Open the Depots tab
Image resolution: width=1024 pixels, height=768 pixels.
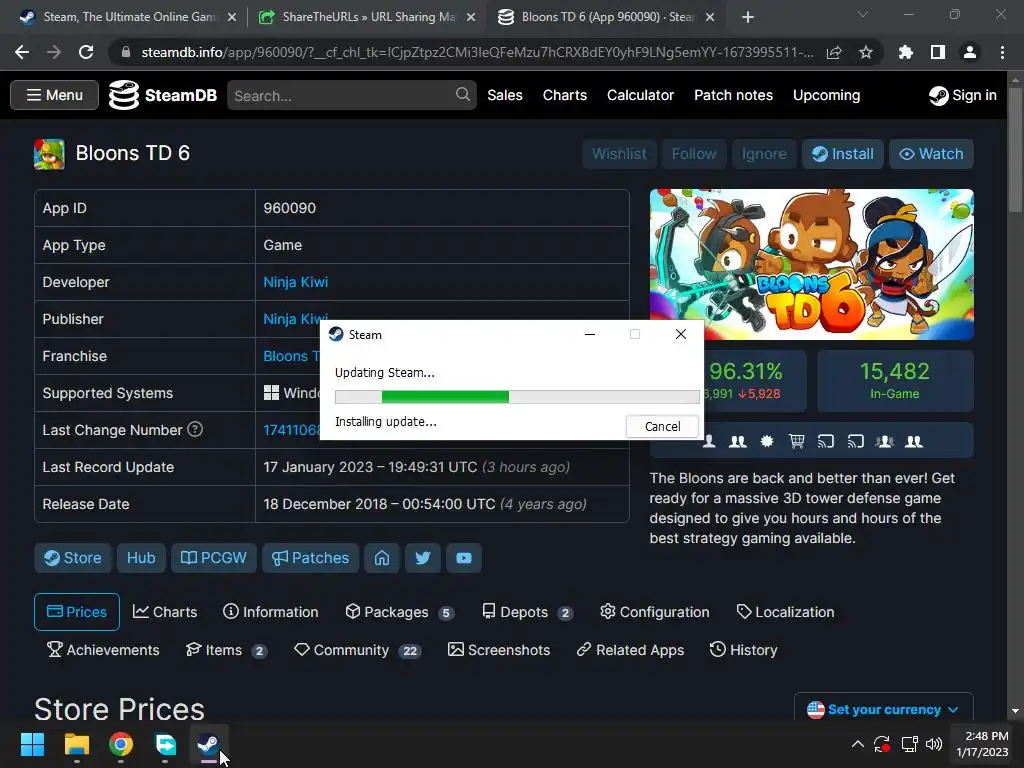[x=528, y=612]
